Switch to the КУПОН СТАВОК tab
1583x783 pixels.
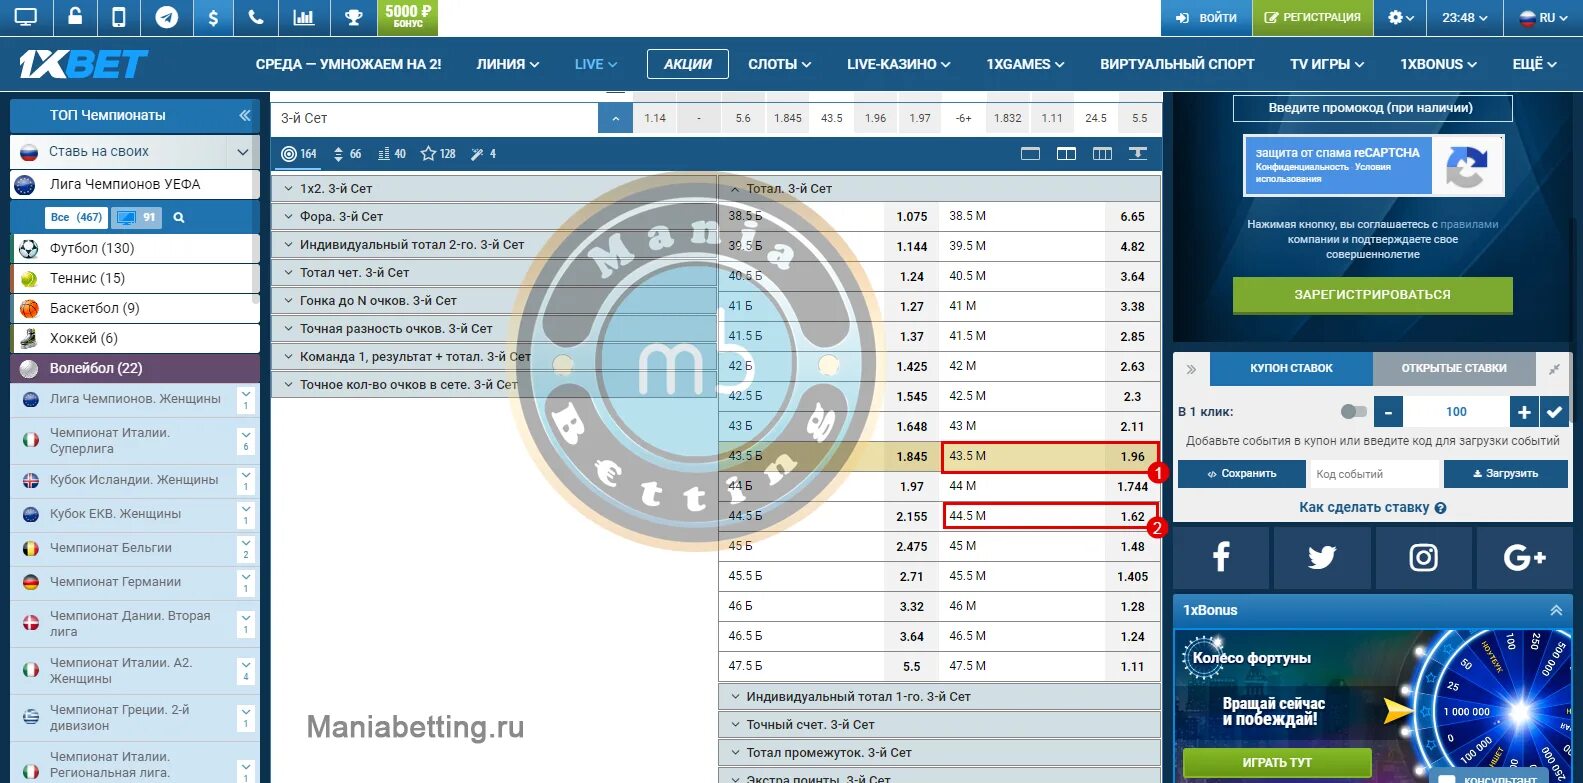[1291, 368]
